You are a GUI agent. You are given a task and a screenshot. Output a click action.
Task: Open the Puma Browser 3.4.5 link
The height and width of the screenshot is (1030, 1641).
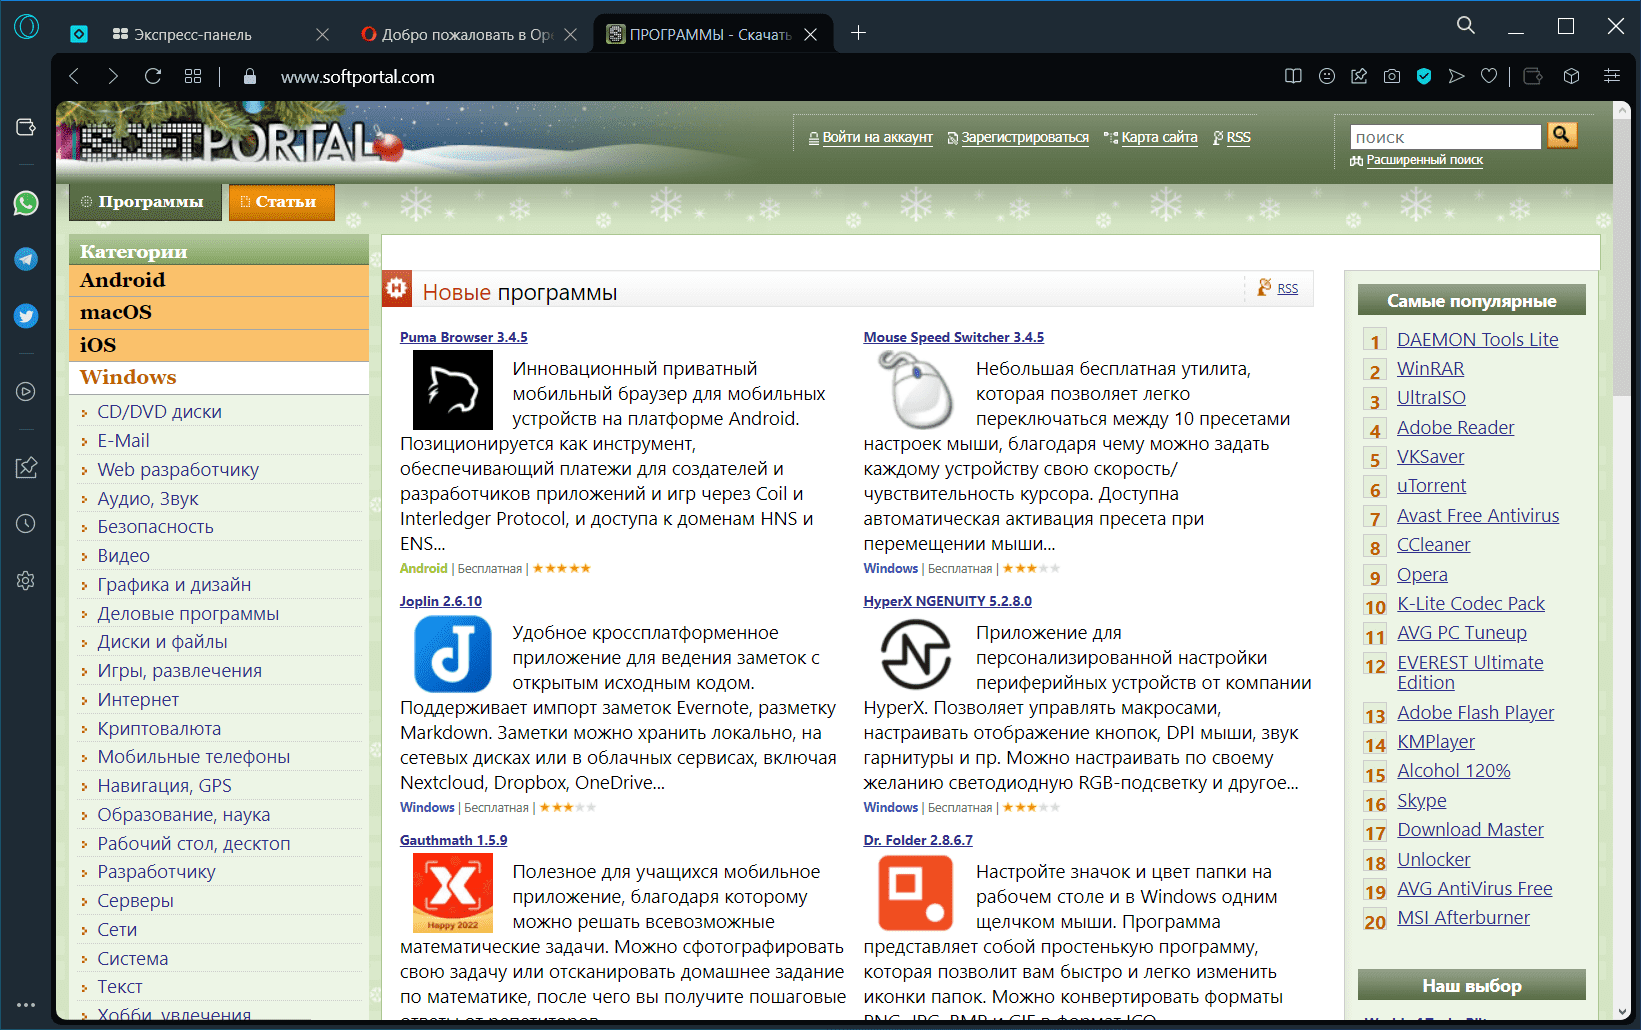coord(463,337)
